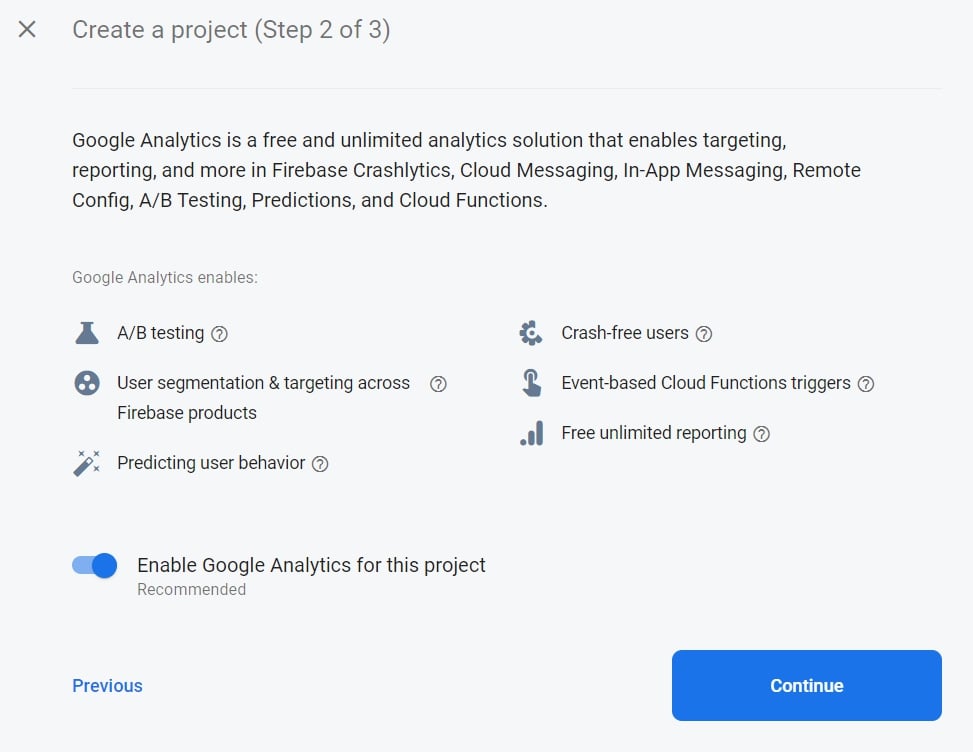Click the Free unlimited reporting label

point(654,433)
